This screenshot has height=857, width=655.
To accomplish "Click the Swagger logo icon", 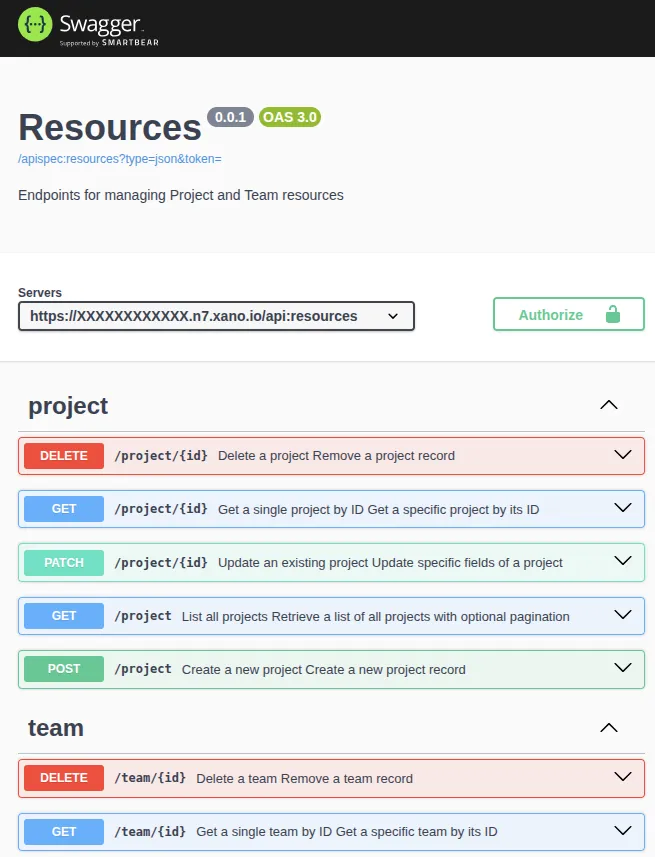I will 35,24.
